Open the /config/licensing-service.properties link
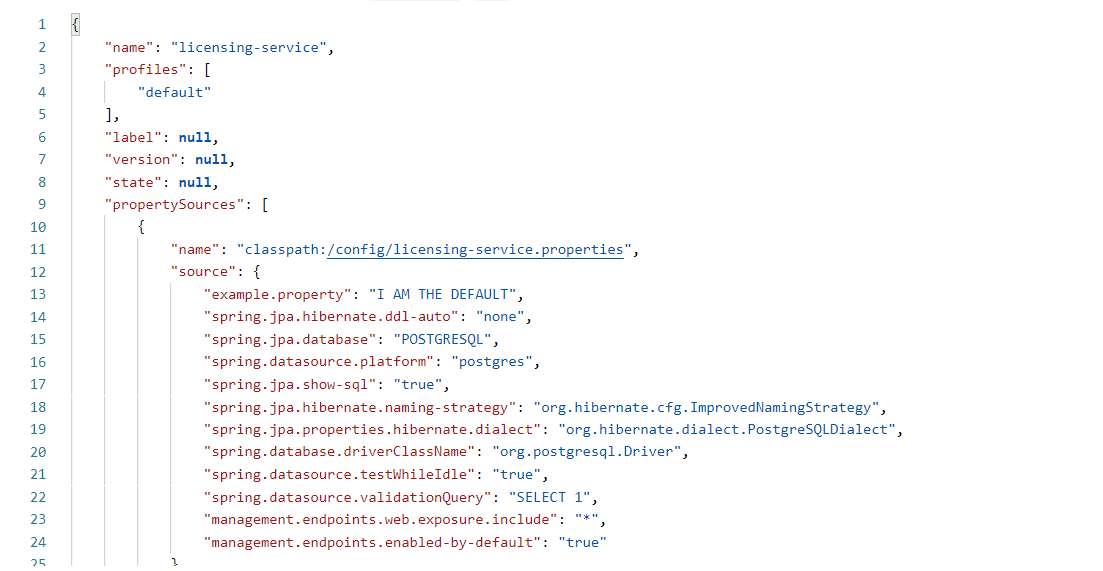This screenshot has width=1103, height=571. (x=476, y=250)
